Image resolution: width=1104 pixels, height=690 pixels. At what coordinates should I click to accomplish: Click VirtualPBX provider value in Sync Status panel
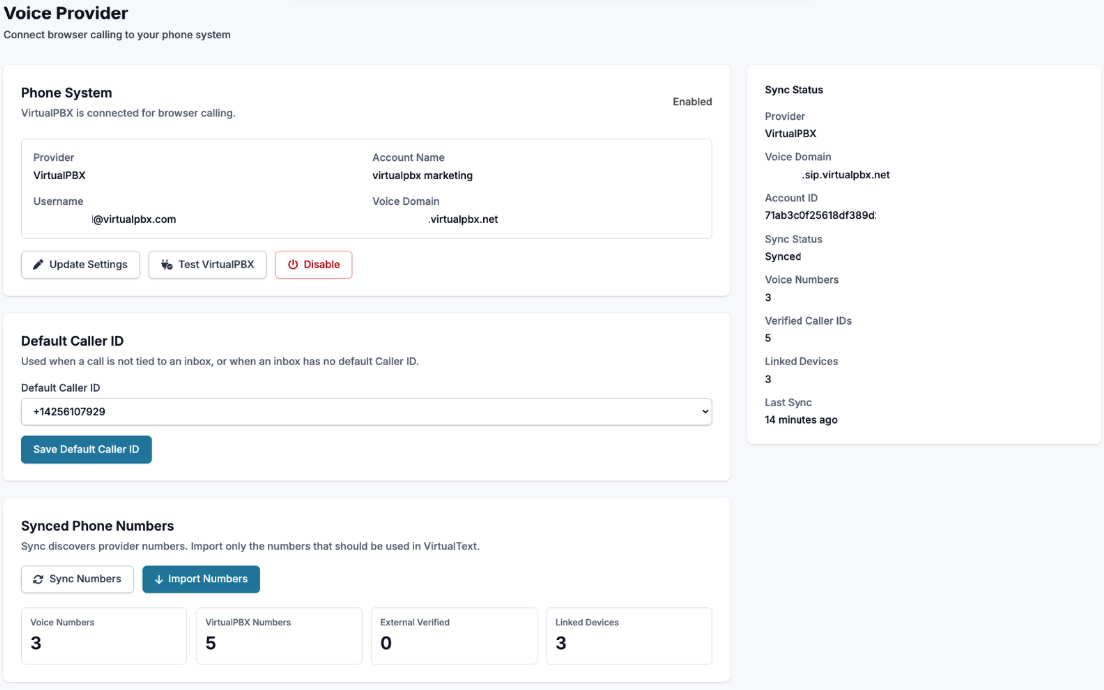[791, 133]
